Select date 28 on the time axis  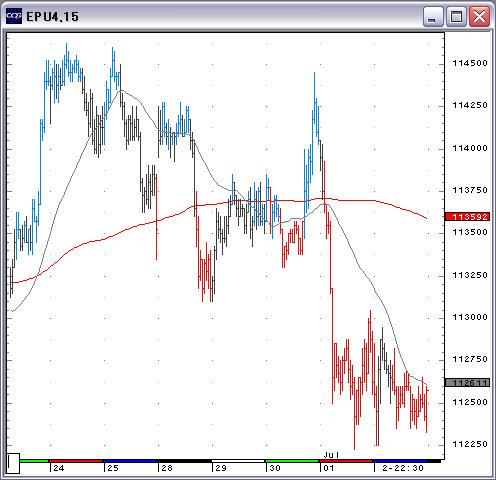[167, 468]
